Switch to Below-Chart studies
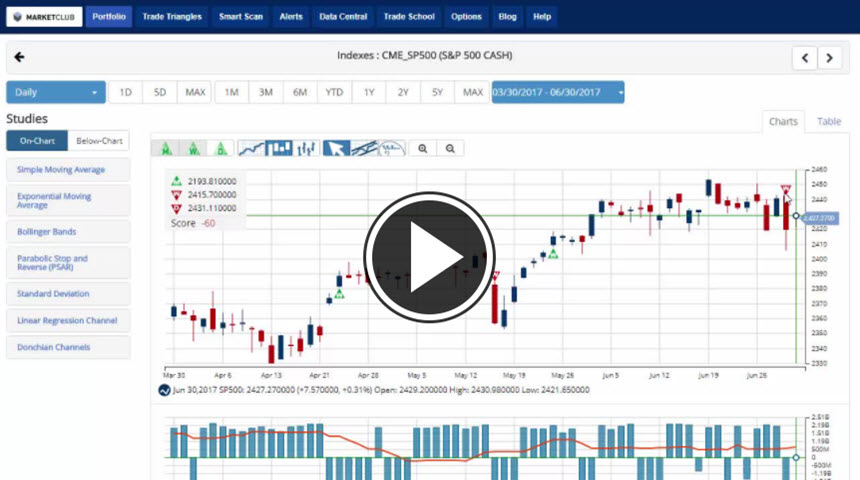Image resolution: width=860 pixels, height=480 pixels. click(x=99, y=141)
